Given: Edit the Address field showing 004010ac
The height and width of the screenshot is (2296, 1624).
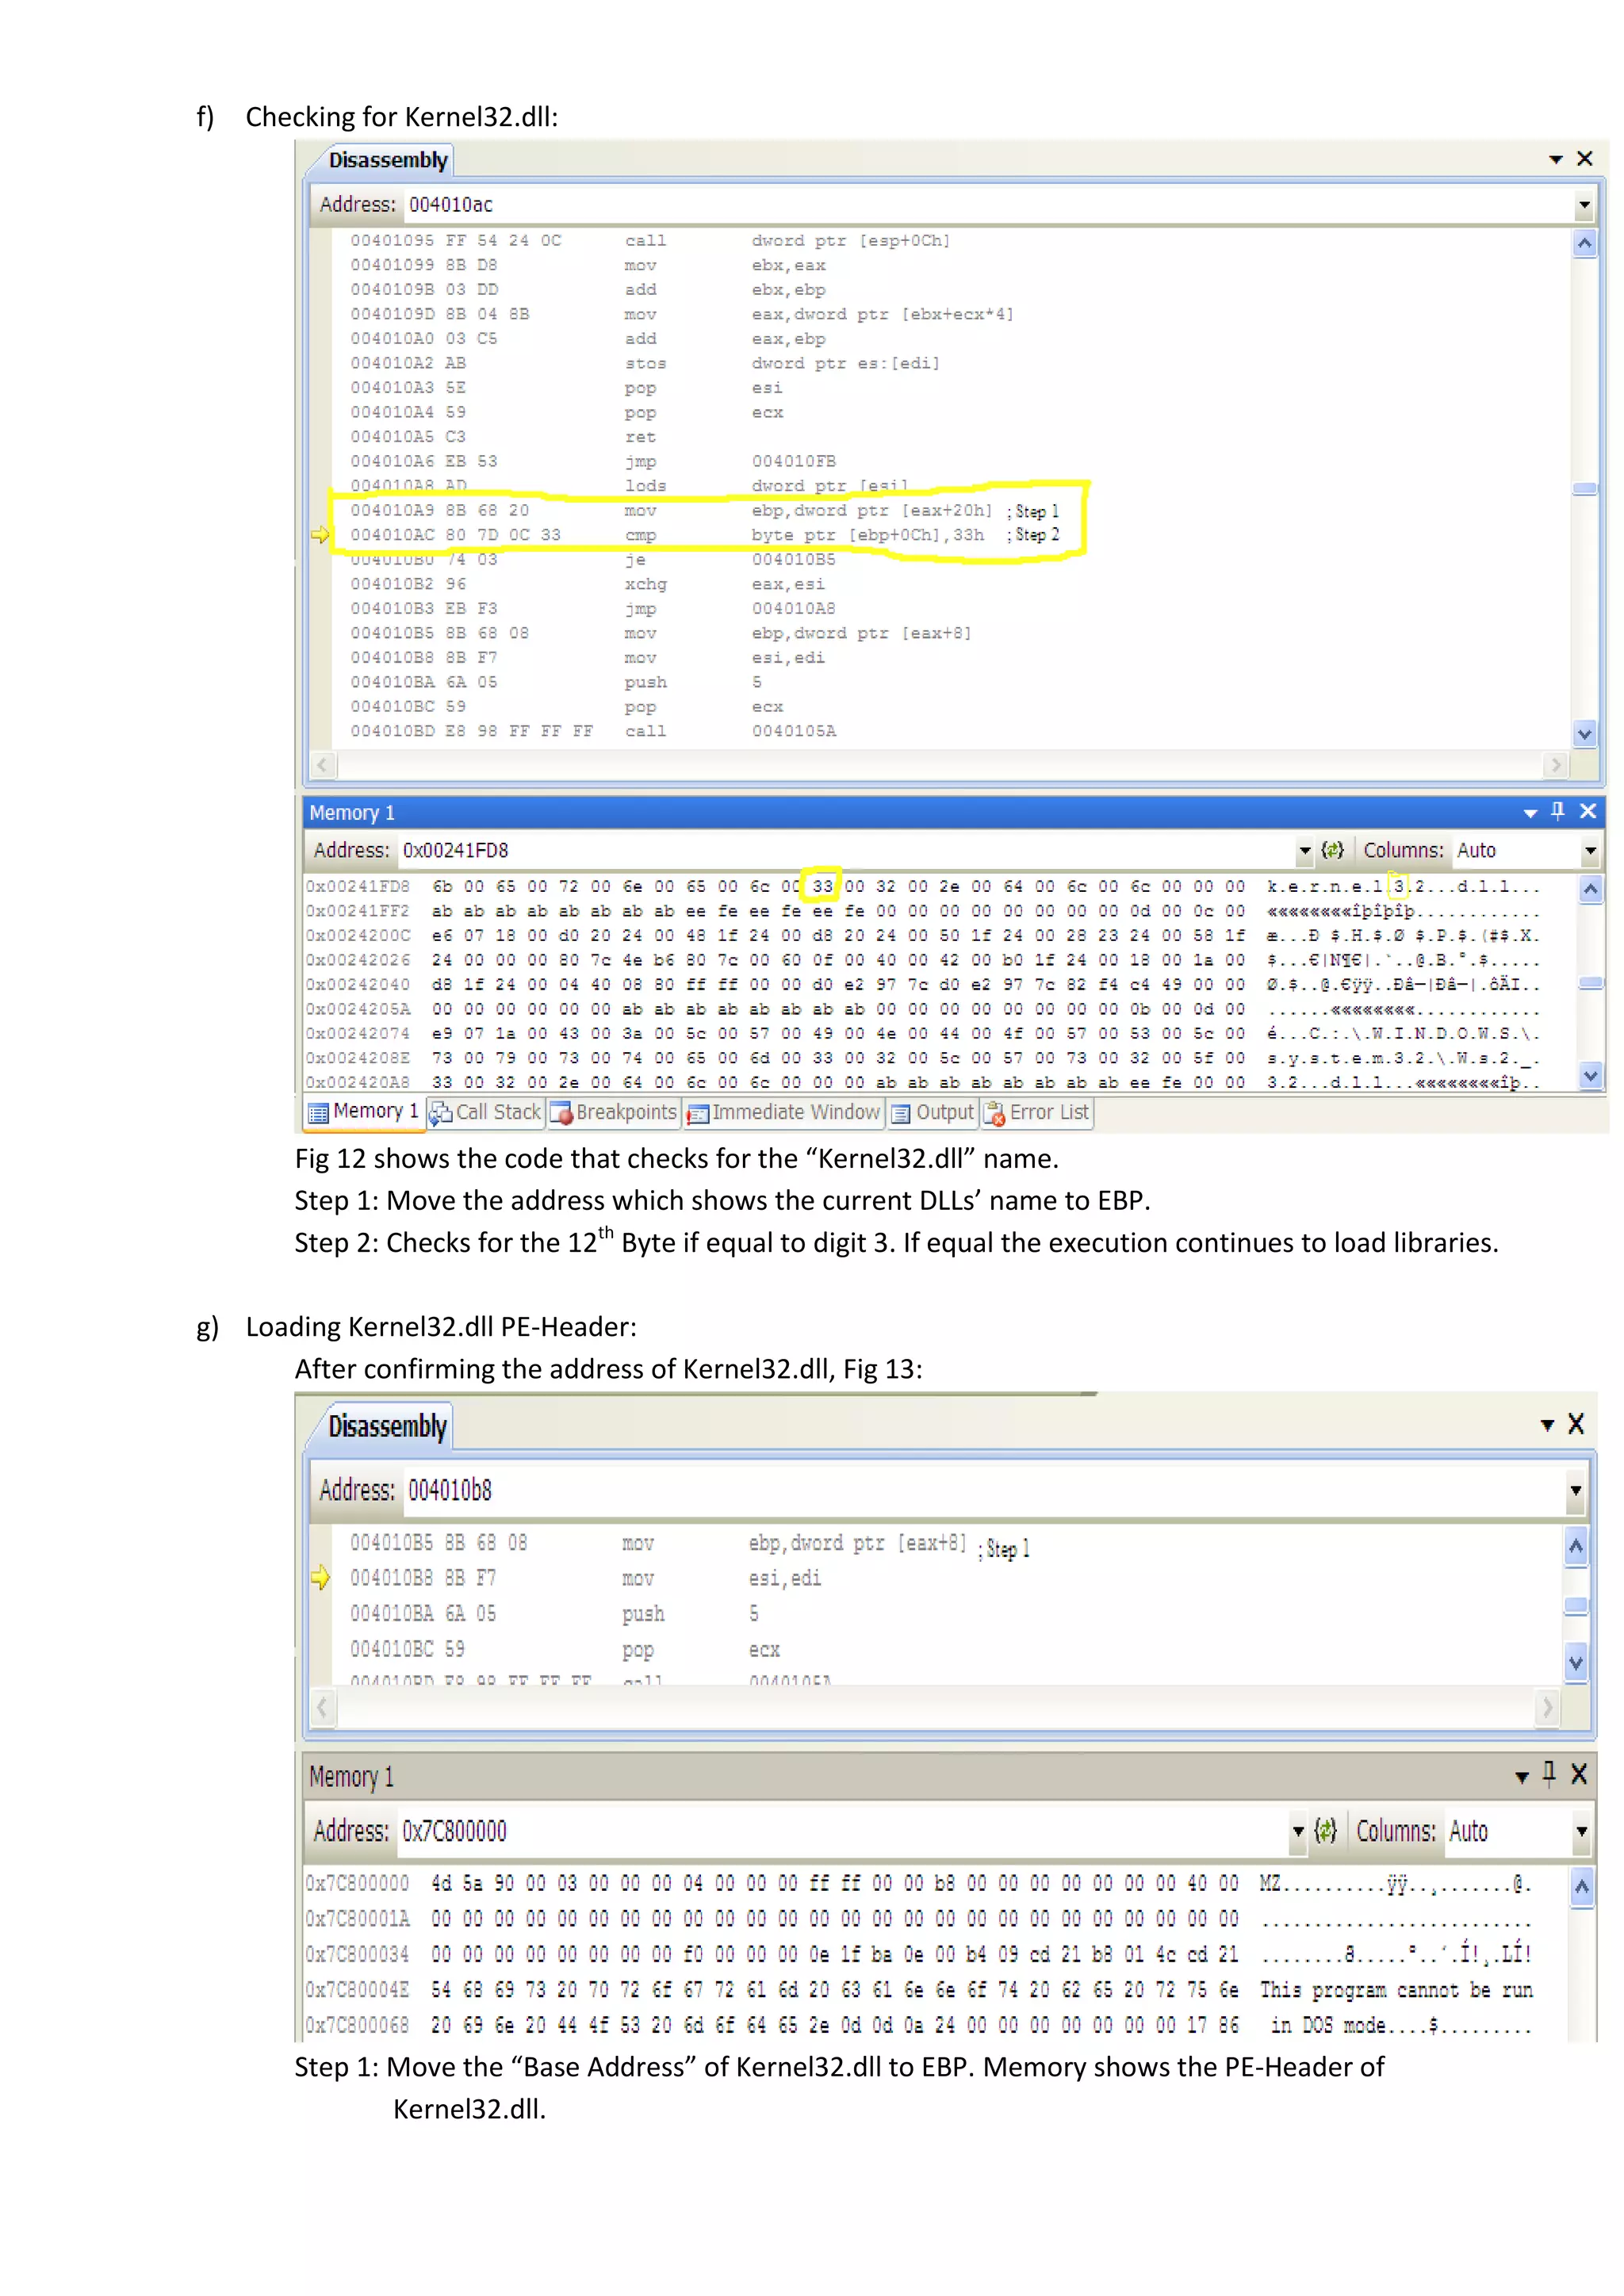Looking at the screenshot, I should coord(988,205).
